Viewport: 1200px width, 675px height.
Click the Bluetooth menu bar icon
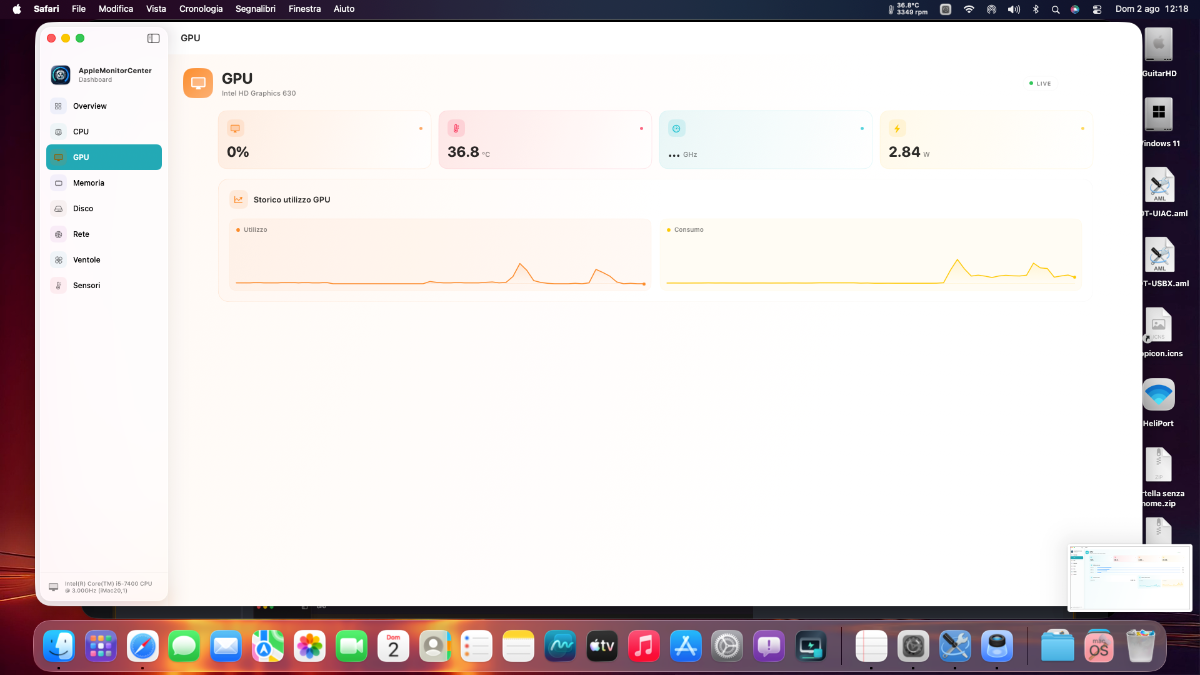[x=1036, y=9]
